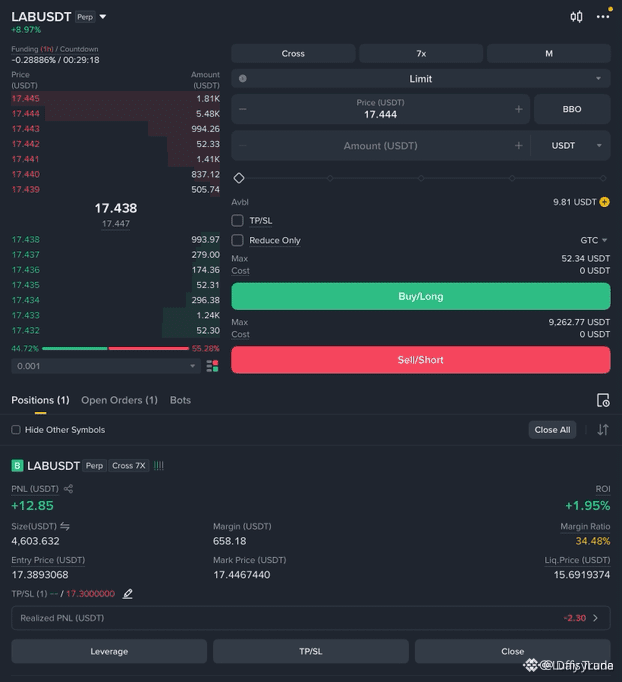
Task: Toggle the Size(USDT) unit swap icon
Action: coord(65,526)
